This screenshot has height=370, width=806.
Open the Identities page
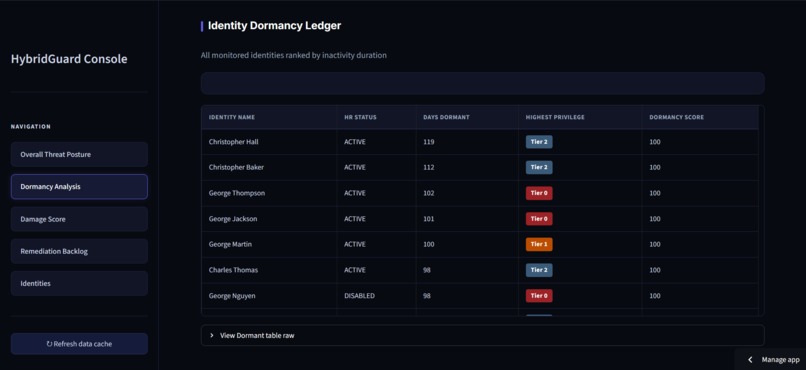click(79, 284)
